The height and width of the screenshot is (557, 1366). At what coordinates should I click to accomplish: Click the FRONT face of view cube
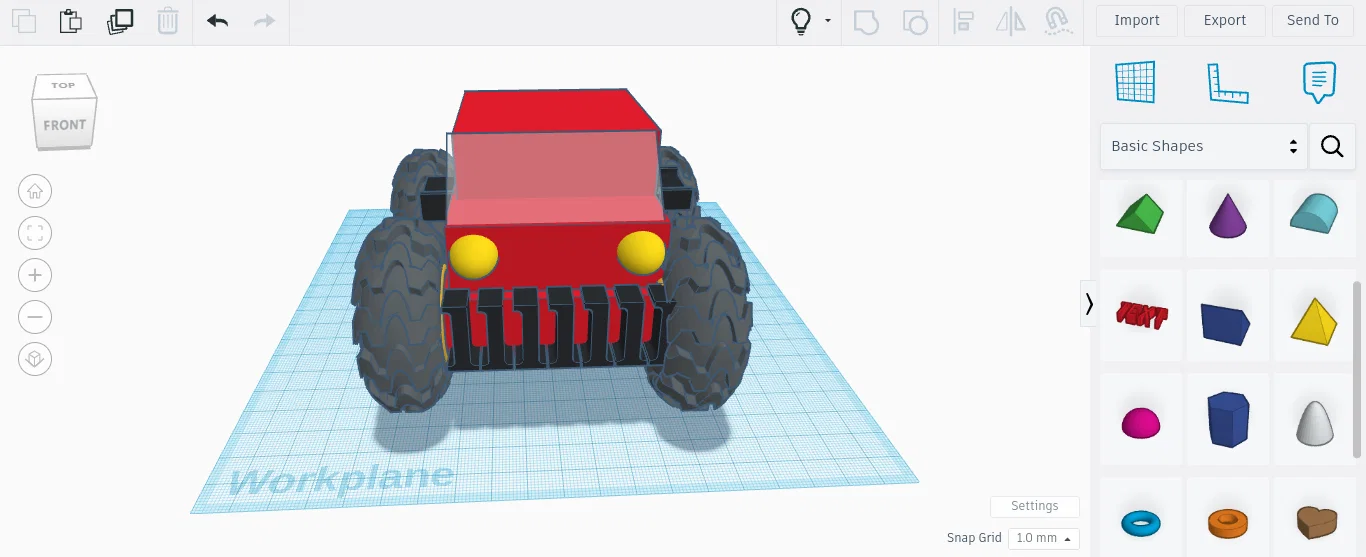click(64, 125)
